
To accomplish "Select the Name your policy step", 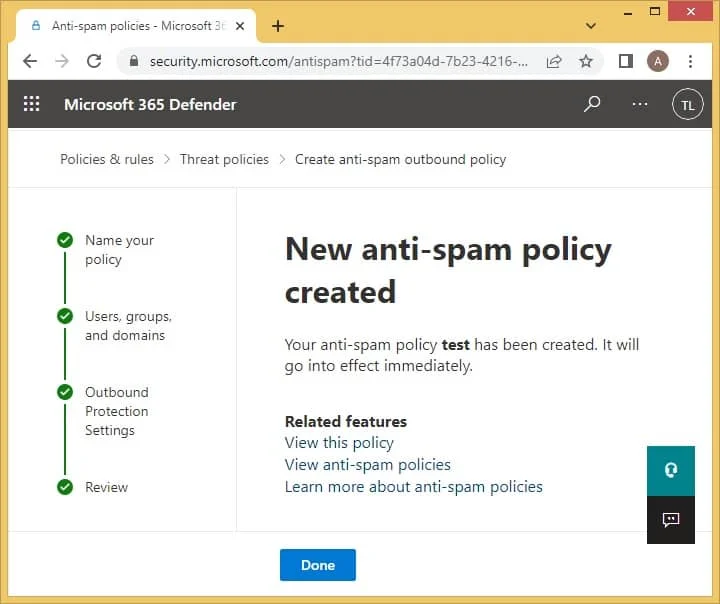I will [119, 249].
